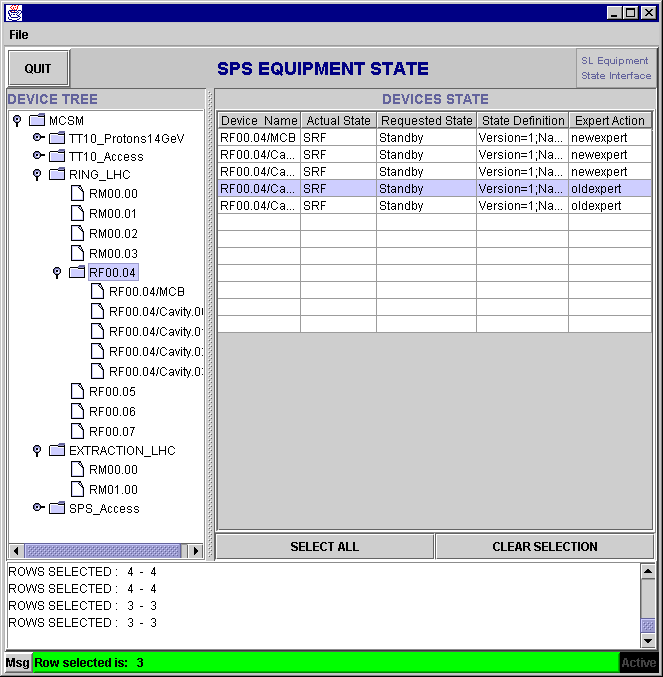
Task: Expand the TT10_Access node
Action: (x=38, y=155)
